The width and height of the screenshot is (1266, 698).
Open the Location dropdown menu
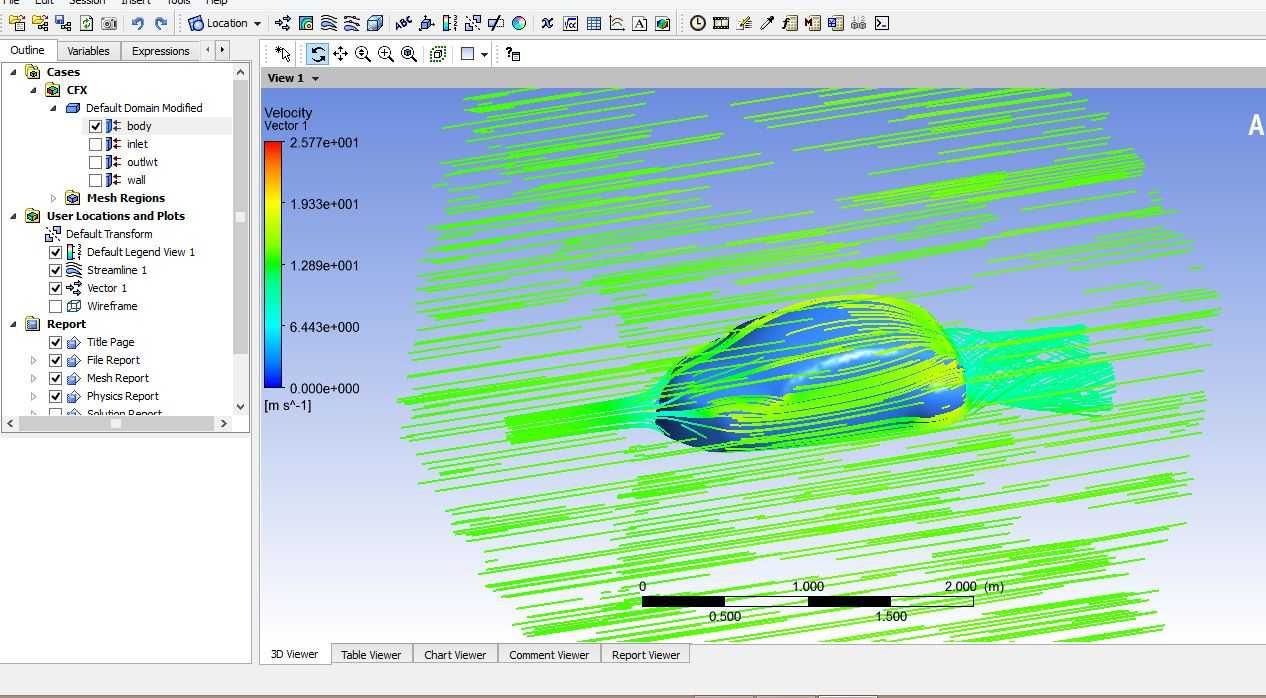pos(226,23)
